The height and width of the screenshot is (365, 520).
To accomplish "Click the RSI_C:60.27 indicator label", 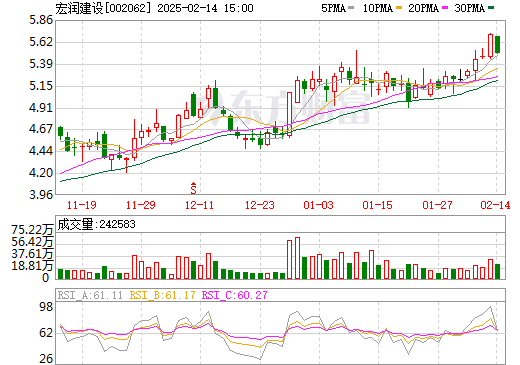I will [235, 295].
